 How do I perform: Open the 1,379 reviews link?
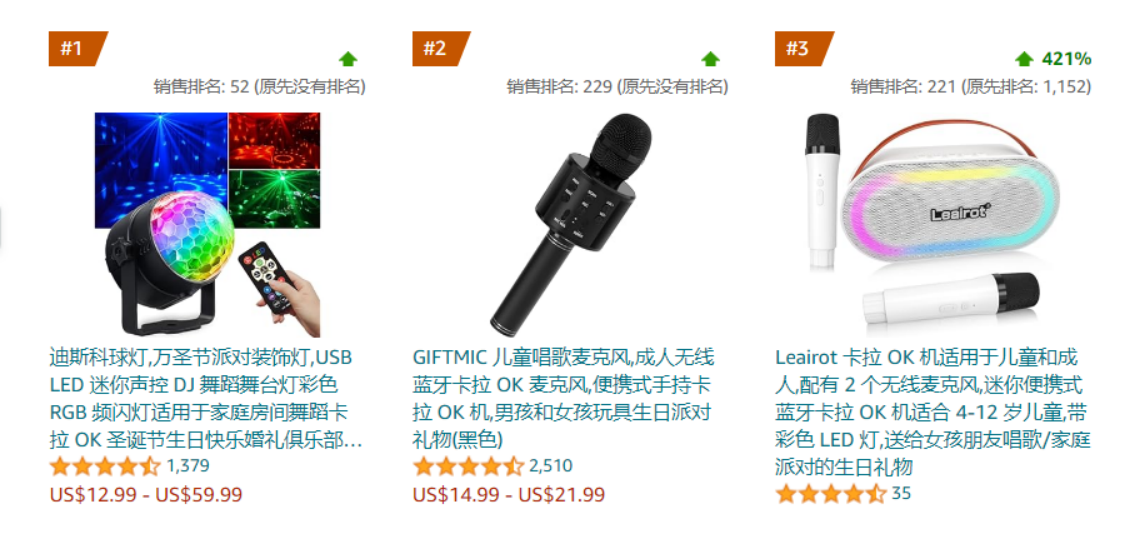tap(188, 466)
